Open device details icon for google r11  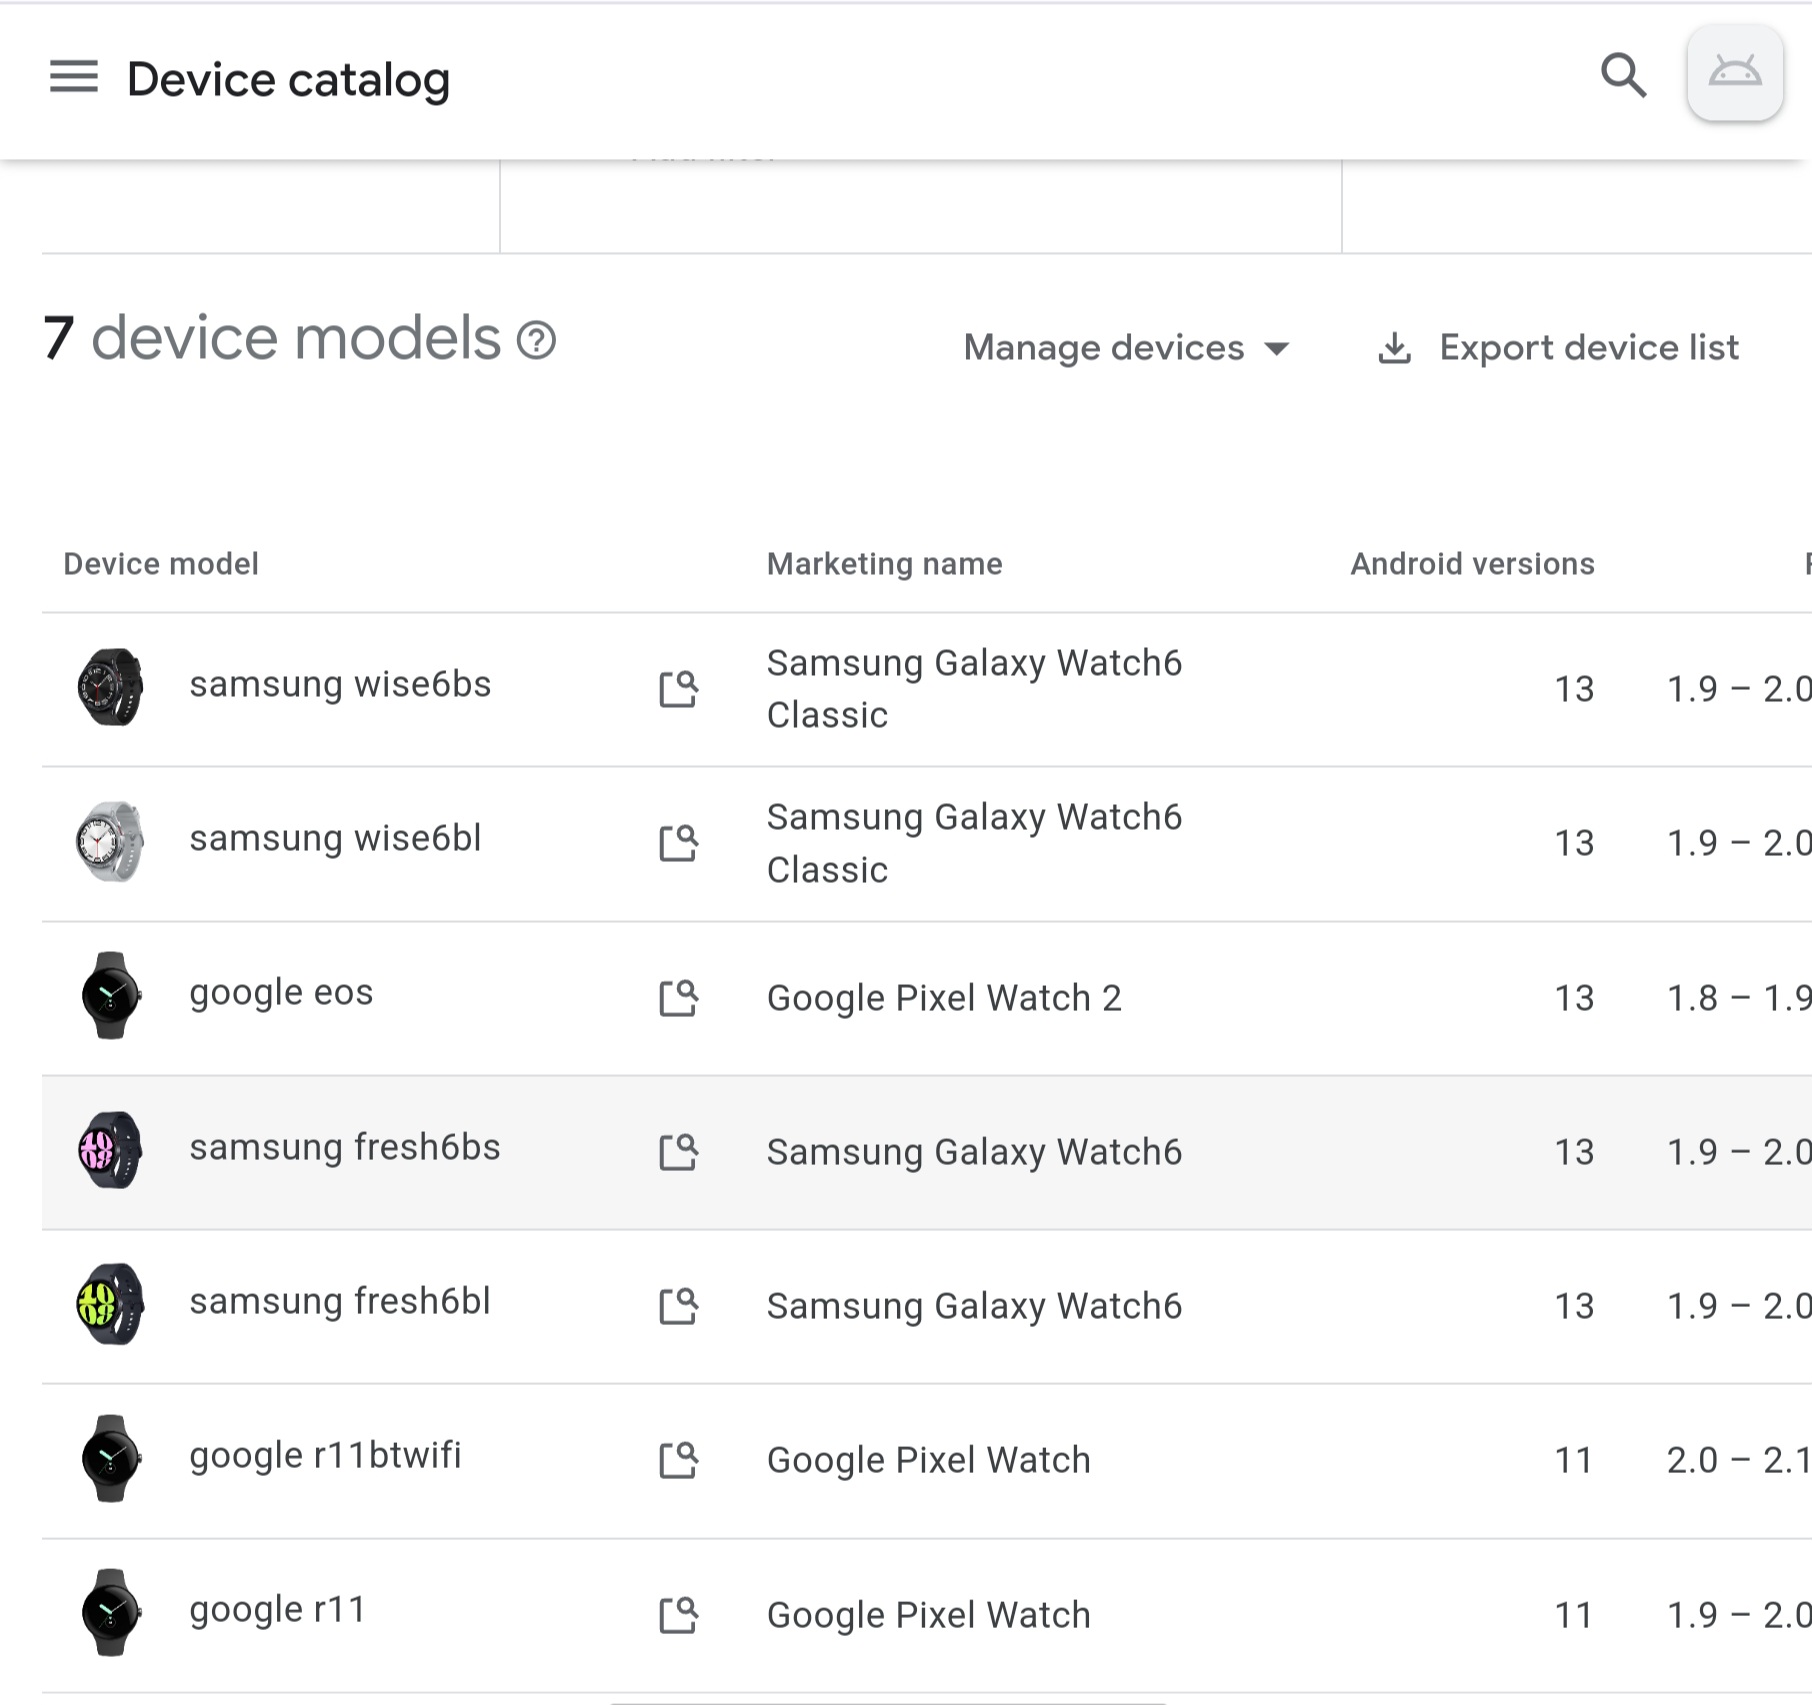(679, 1615)
